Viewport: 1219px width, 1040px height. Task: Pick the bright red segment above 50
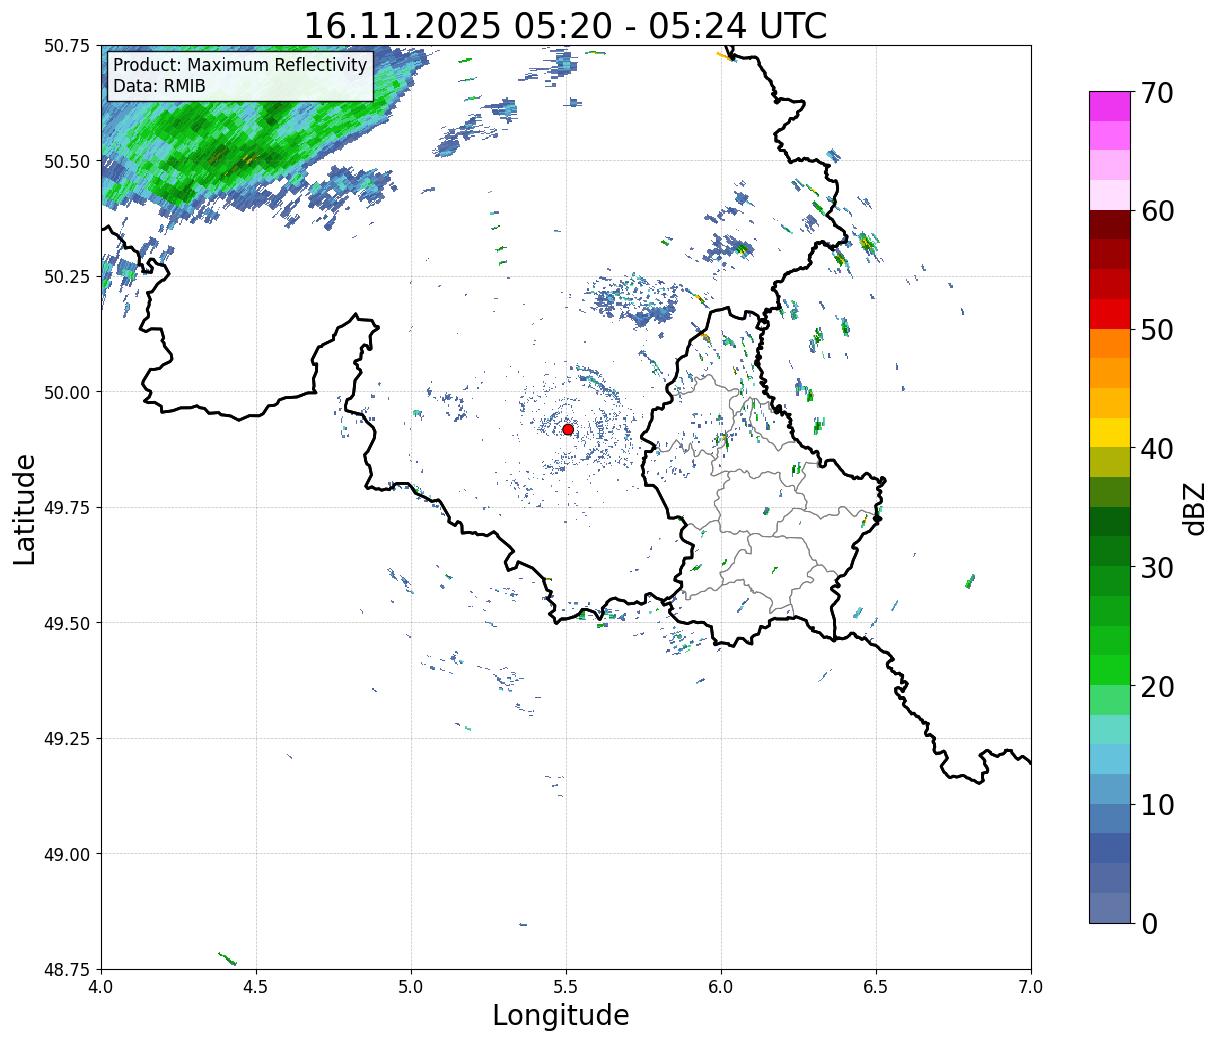[1110, 314]
